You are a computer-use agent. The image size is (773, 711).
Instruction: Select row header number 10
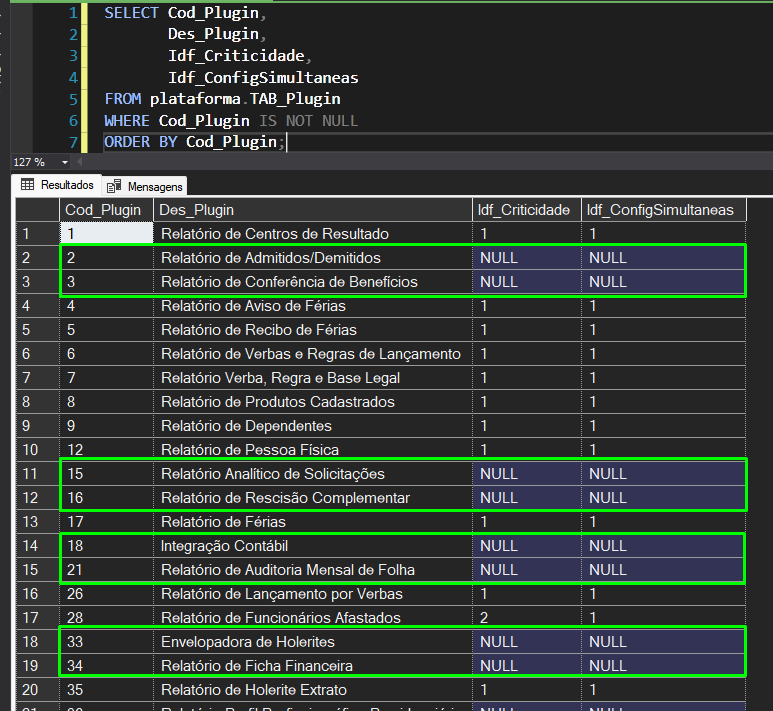point(37,450)
